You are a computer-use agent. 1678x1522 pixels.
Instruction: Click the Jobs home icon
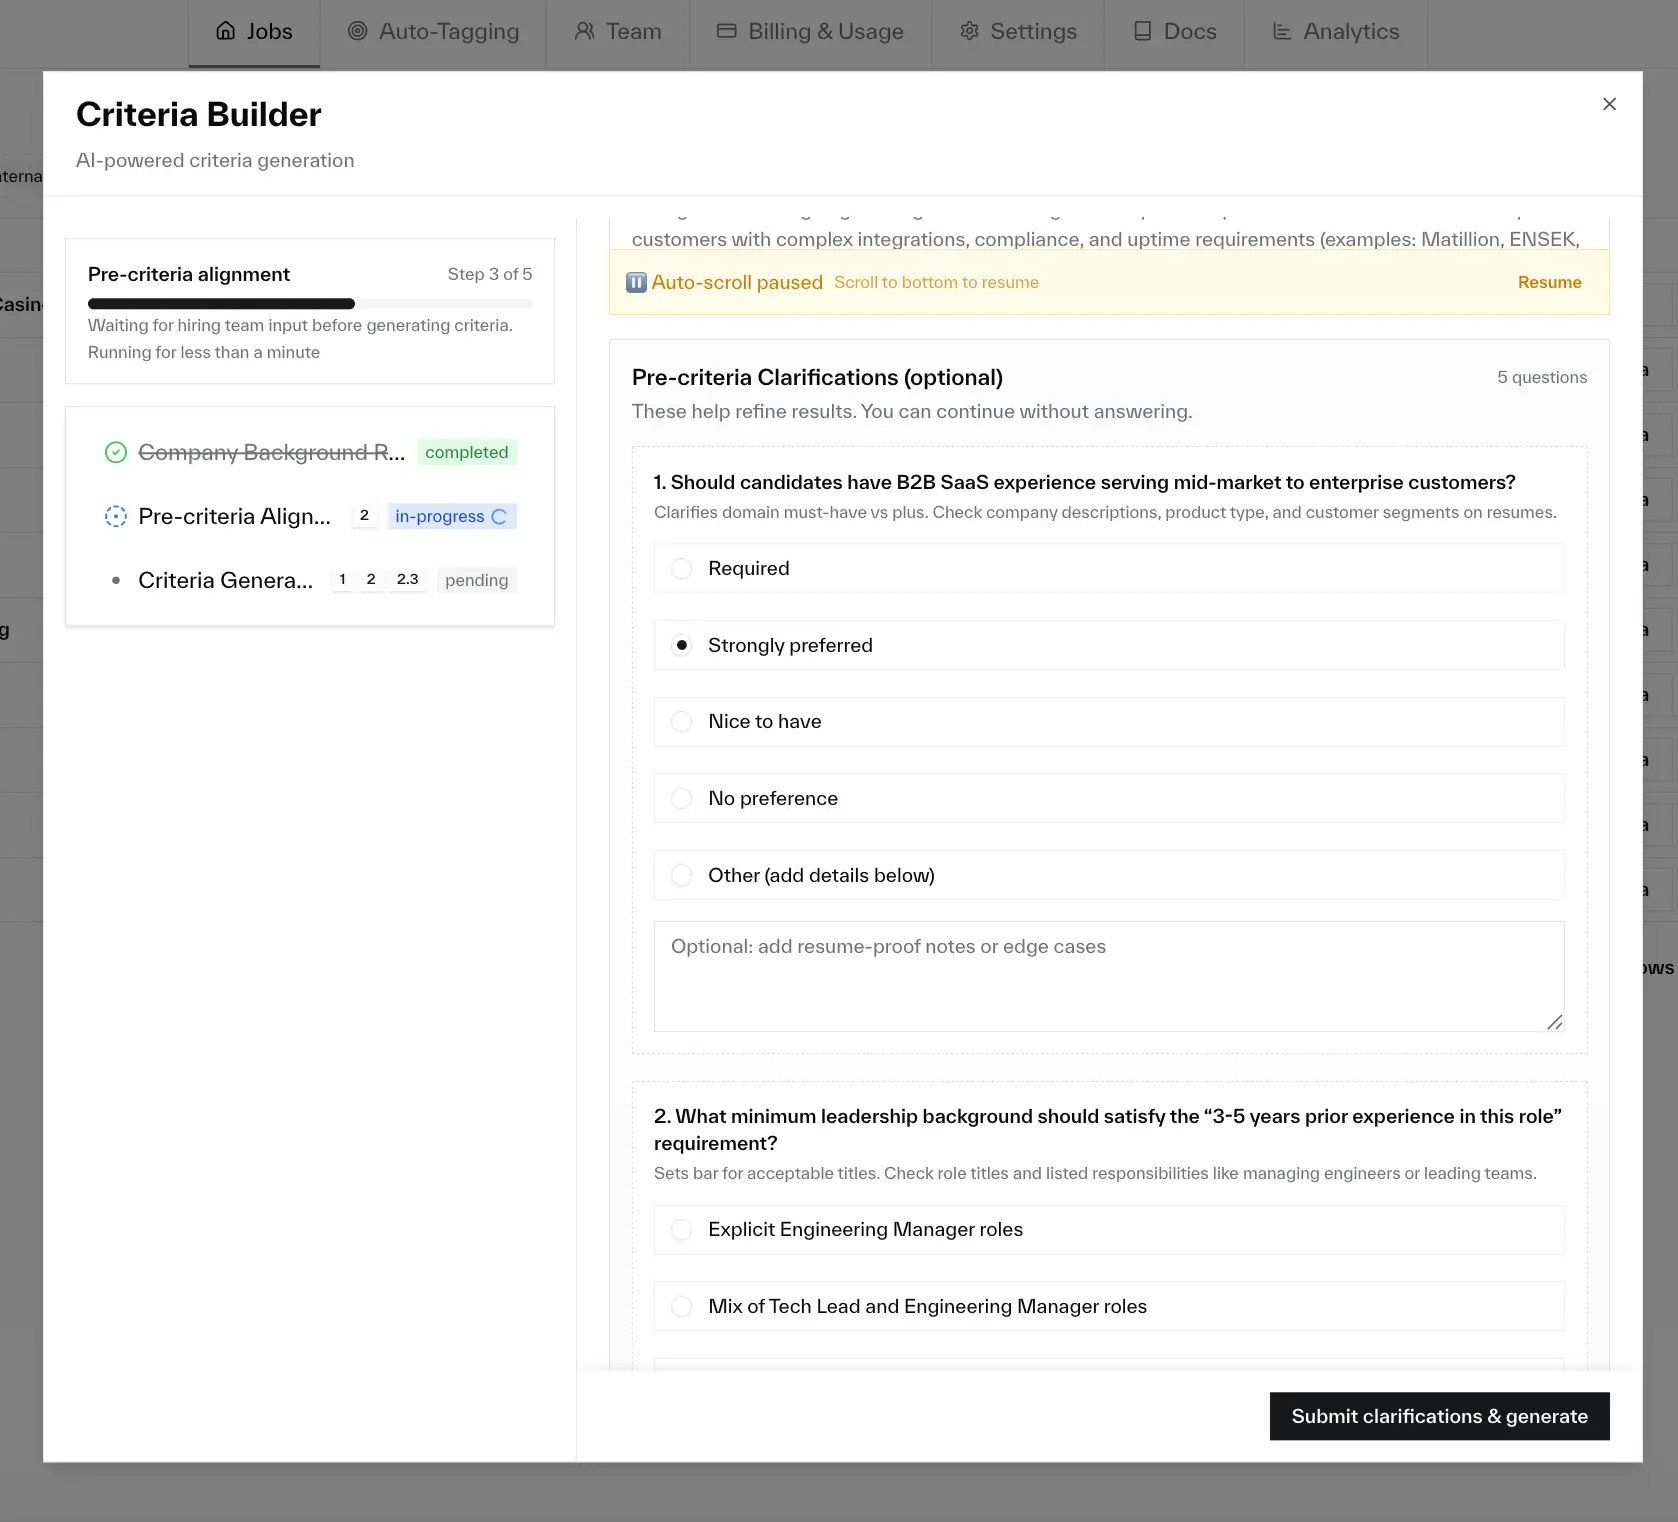224,30
